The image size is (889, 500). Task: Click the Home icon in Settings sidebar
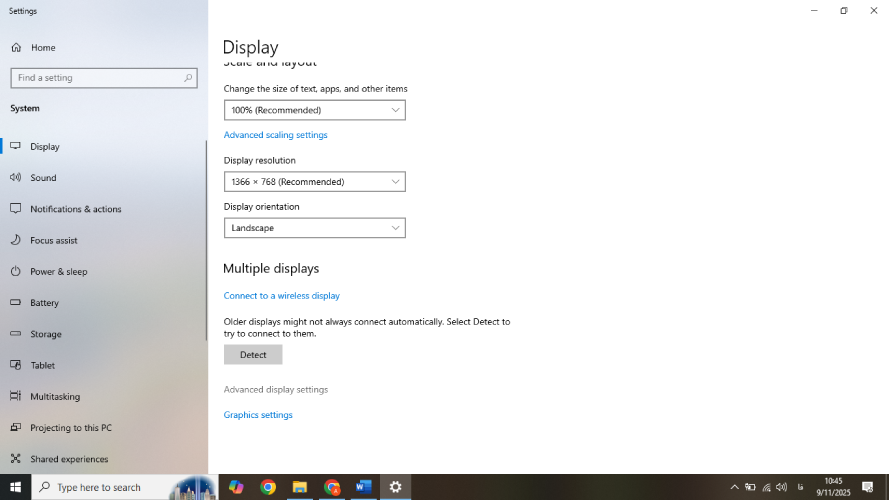click(x=16, y=47)
